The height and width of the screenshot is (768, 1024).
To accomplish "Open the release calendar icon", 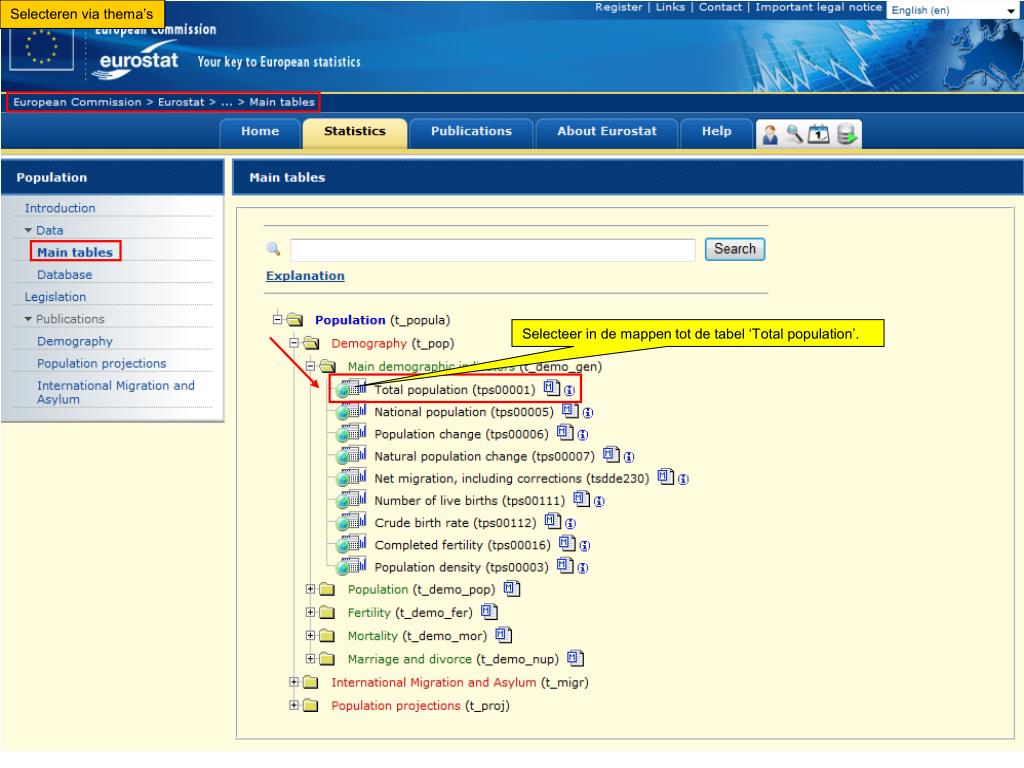I will (x=818, y=134).
